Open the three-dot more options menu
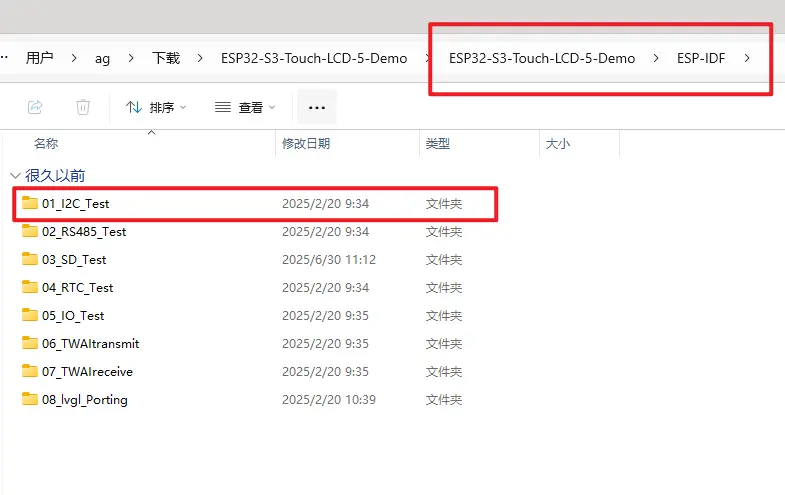The height and width of the screenshot is (495, 785). click(x=317, y=107)
